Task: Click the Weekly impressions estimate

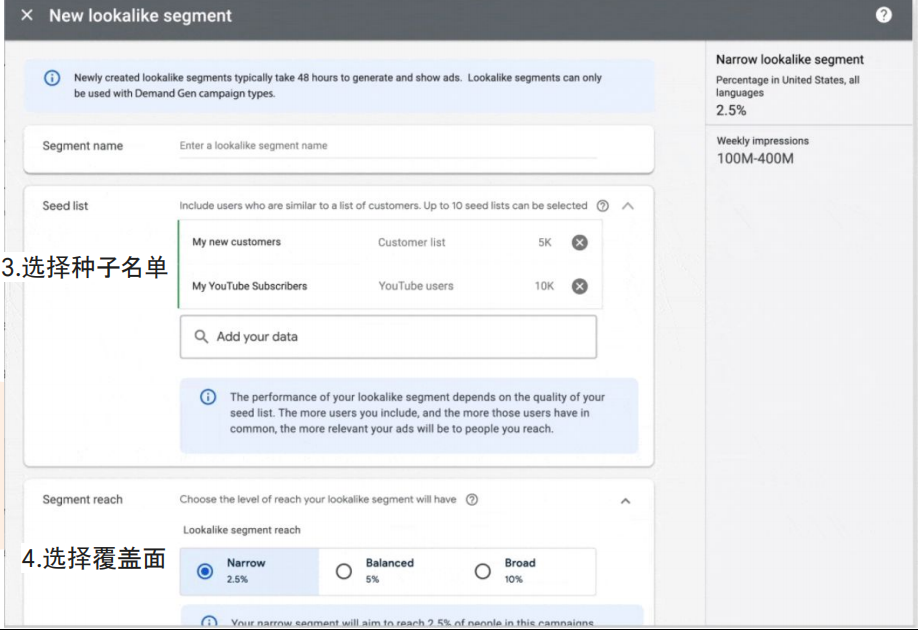Action: click(755, 158)
